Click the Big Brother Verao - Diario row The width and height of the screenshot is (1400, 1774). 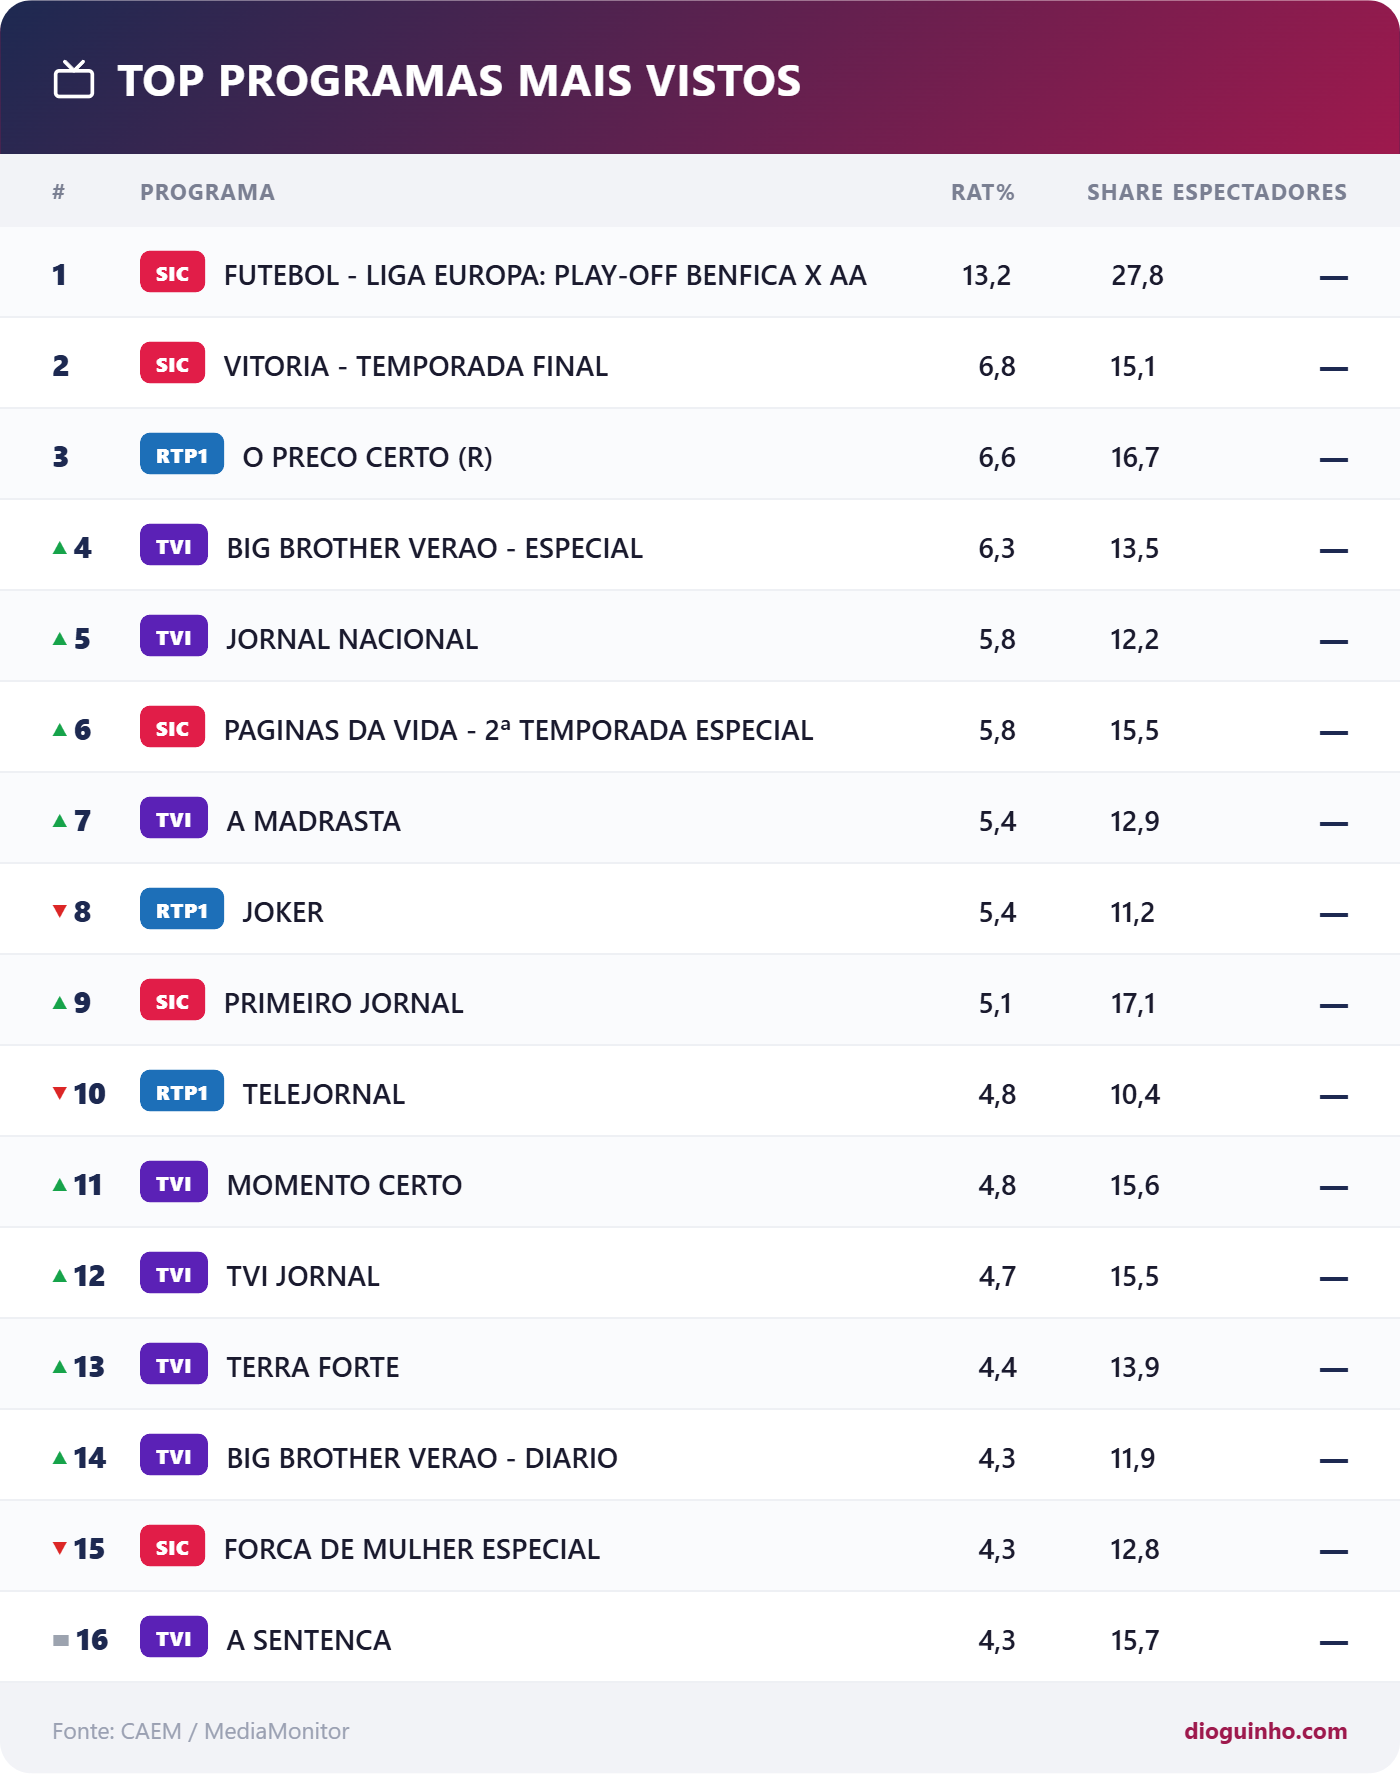700,1456
